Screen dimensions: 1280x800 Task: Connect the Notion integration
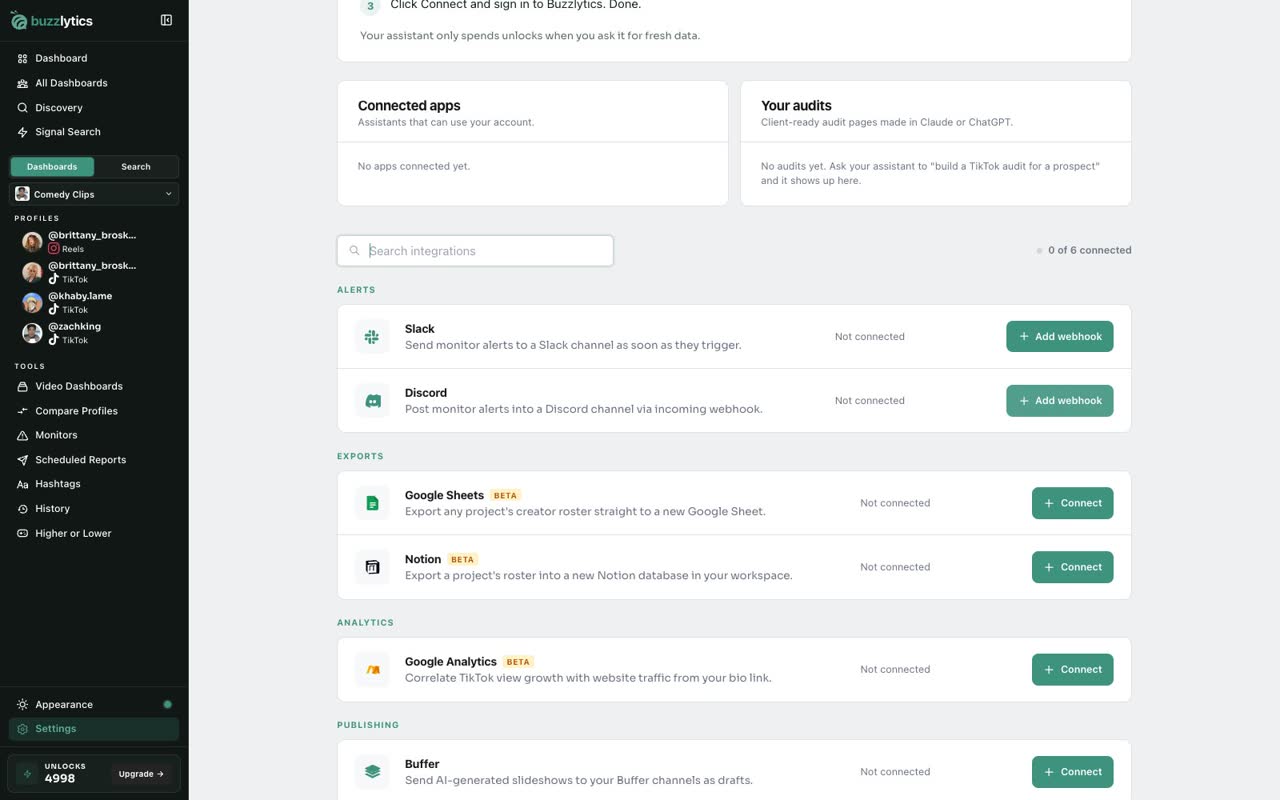click(x=1072, y=567)
